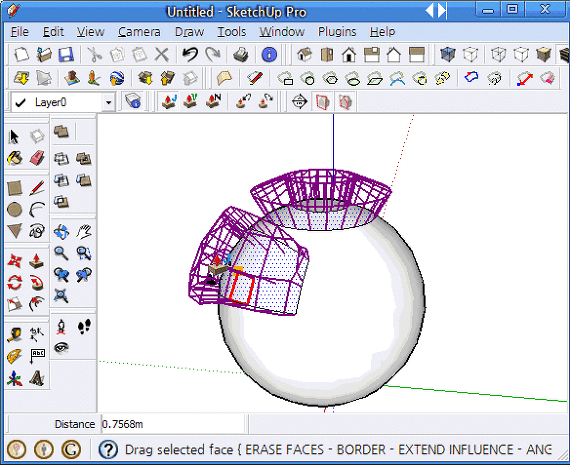The image size is (570, 468).
Task: Select the Push/Pull tool
Action: coord(37,261)
